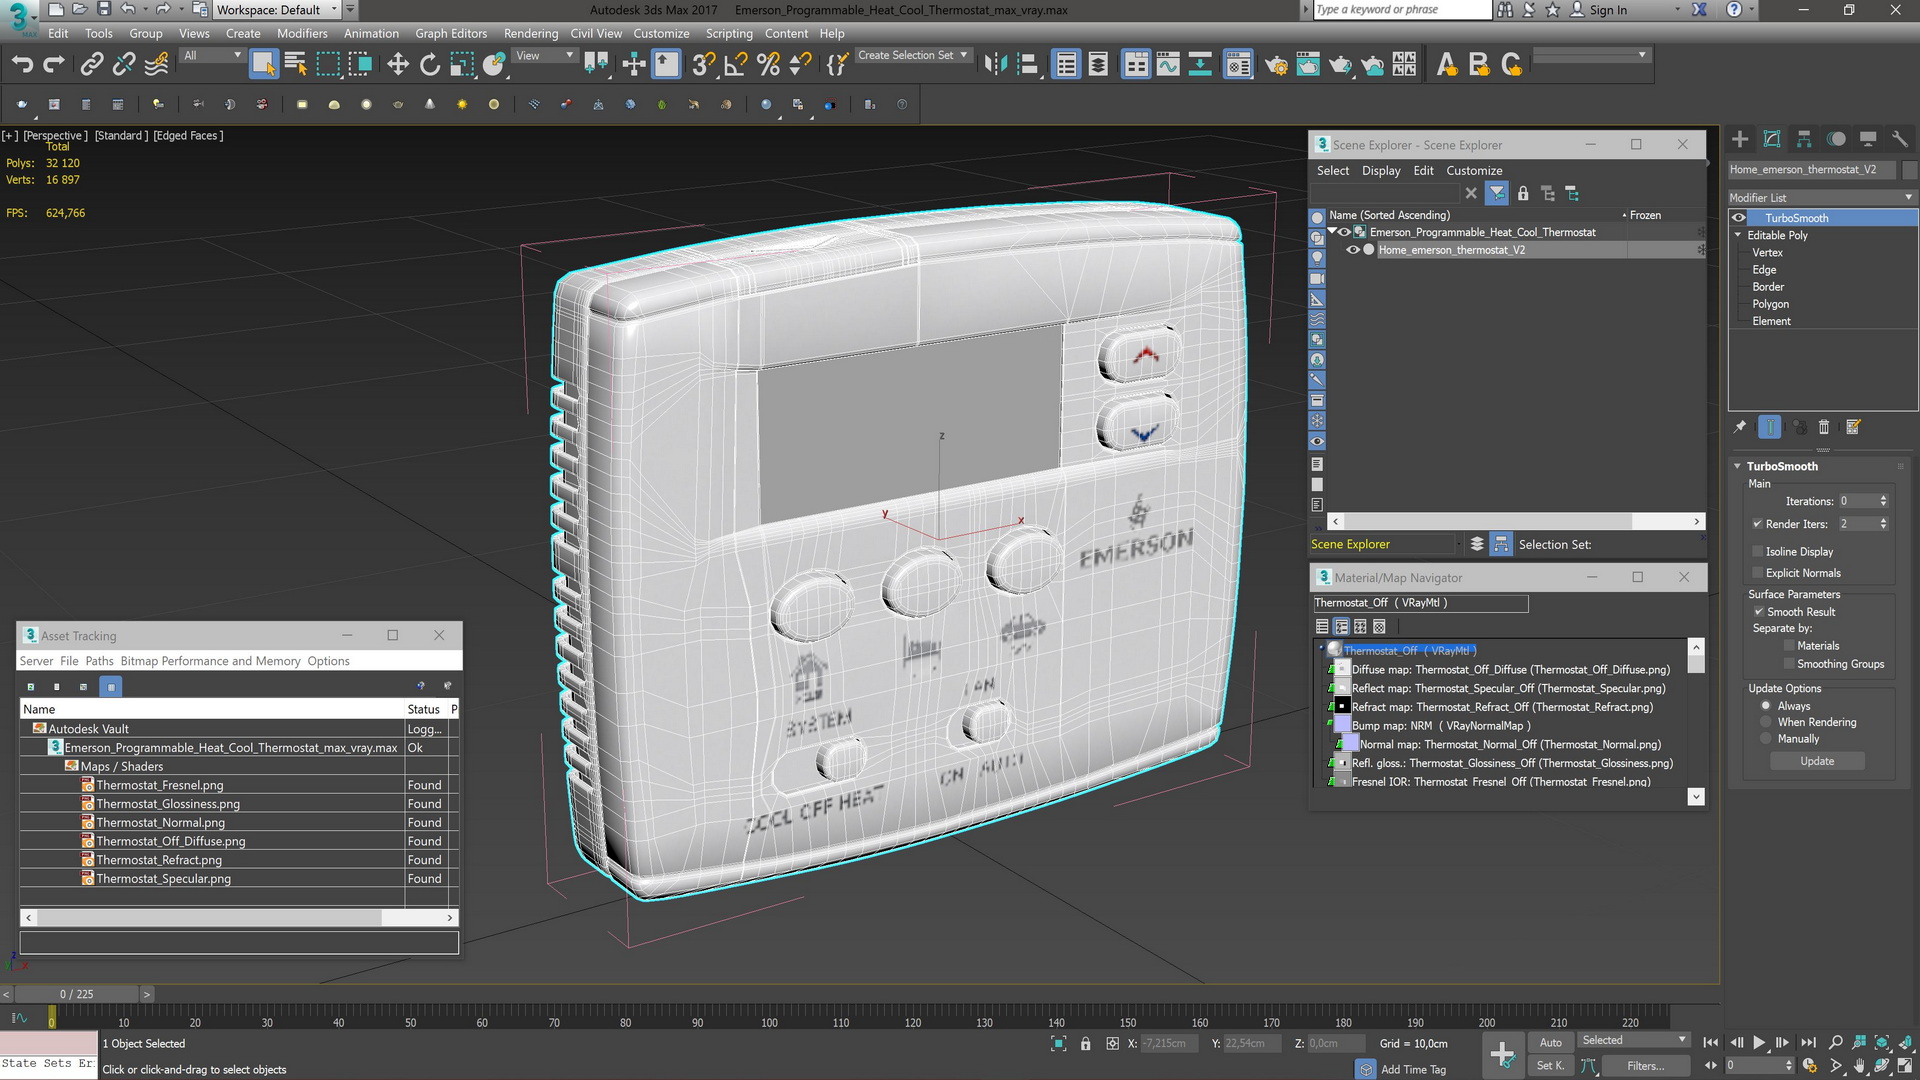Choose Select and Move tool

[398, 65]
